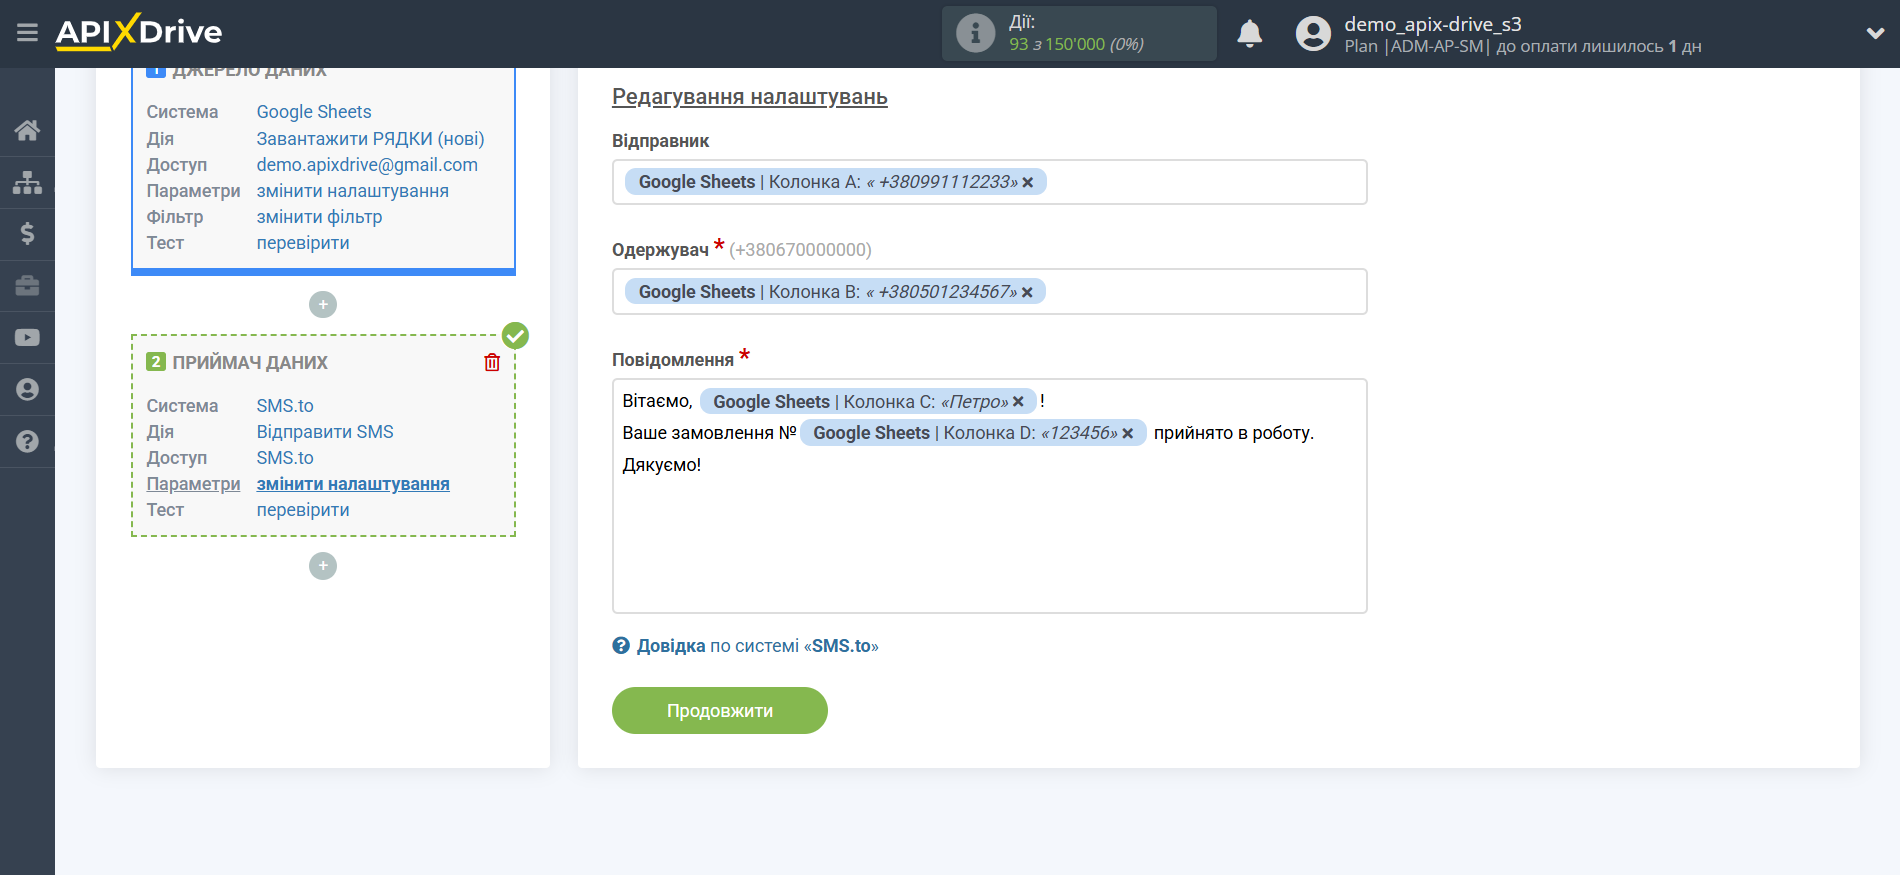The image size is (1900, 875).
Task: Click the ApiX-Drive logo
Action: click(139, 32)
